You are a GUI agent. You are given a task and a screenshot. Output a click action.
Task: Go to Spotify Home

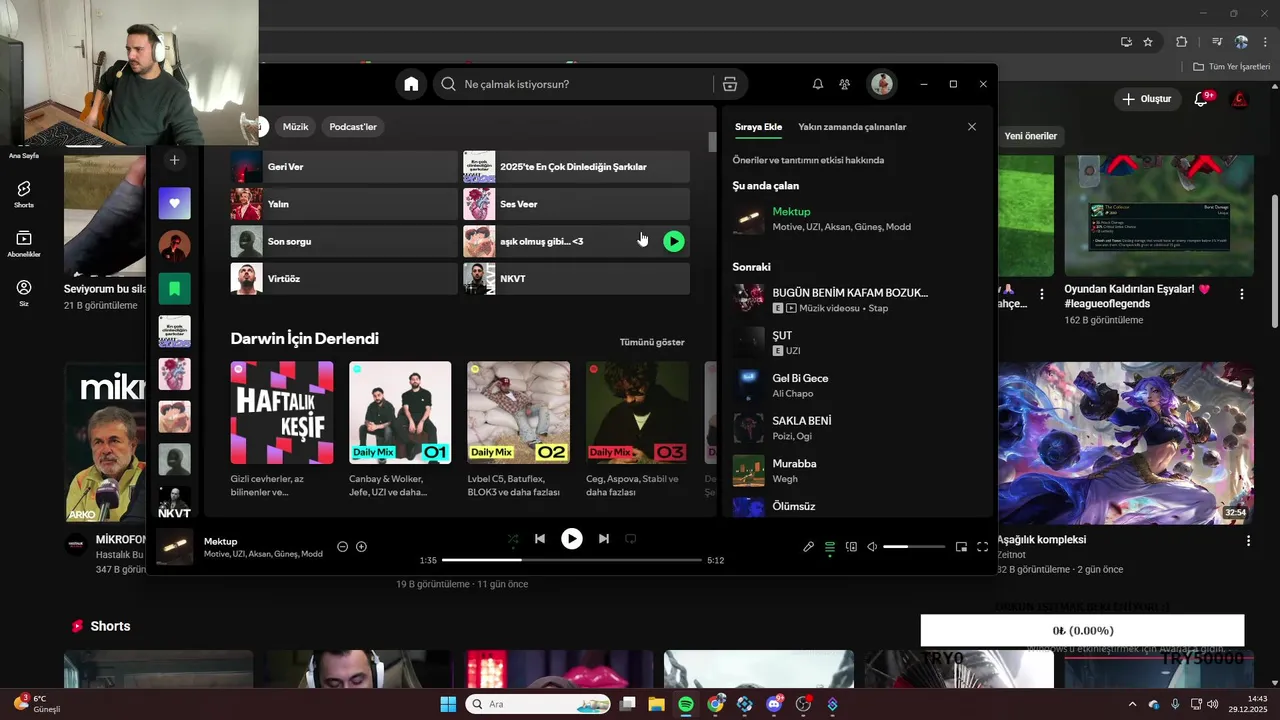[x=411, y=84]
